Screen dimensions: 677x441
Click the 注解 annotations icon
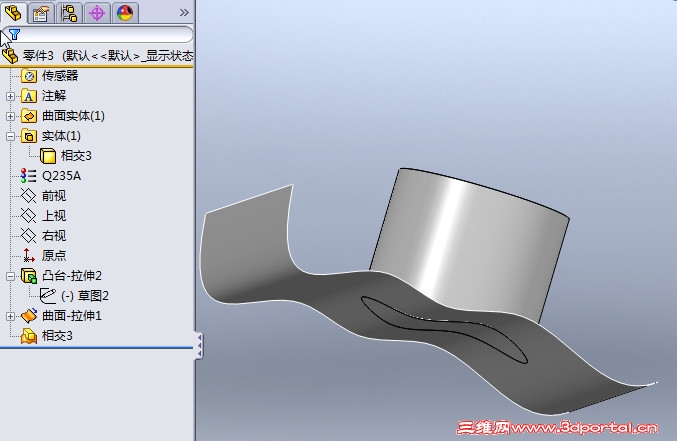[x=29, y=96]
